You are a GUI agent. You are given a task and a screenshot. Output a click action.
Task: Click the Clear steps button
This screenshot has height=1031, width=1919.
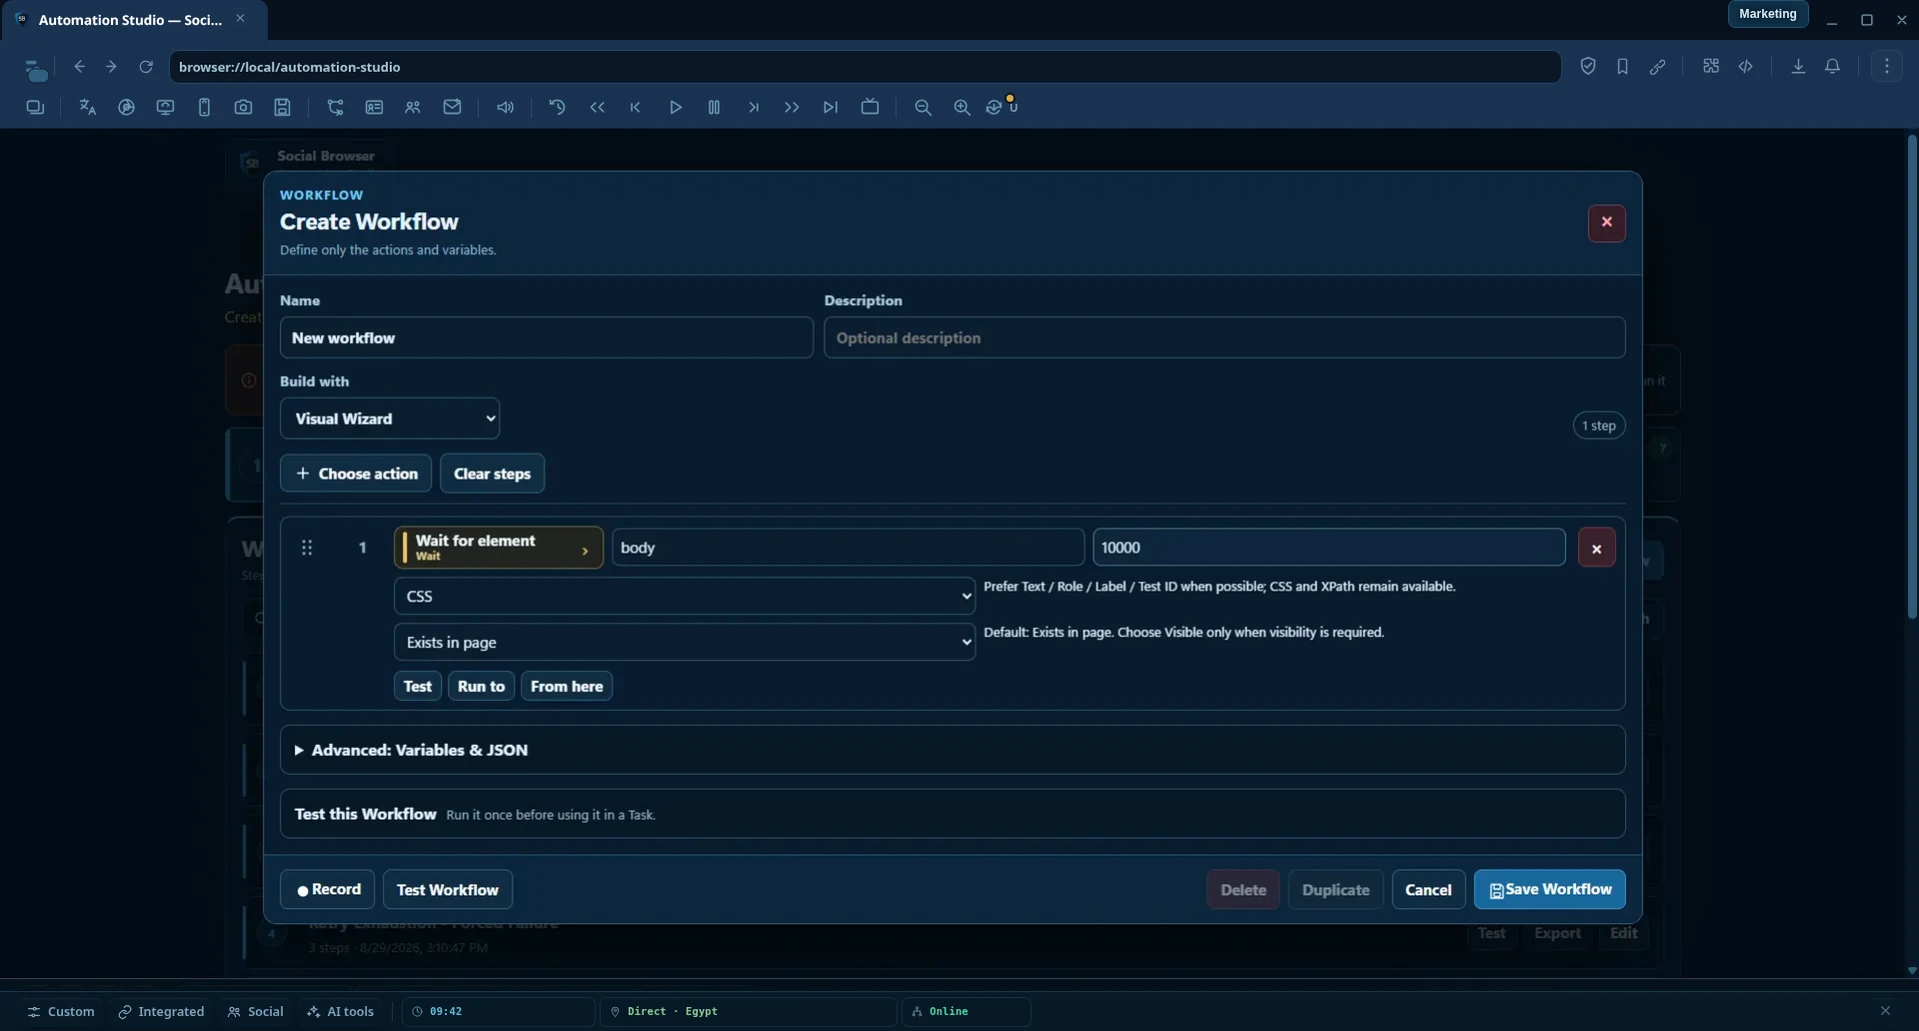pyautogui.click(x=492, y=473)
